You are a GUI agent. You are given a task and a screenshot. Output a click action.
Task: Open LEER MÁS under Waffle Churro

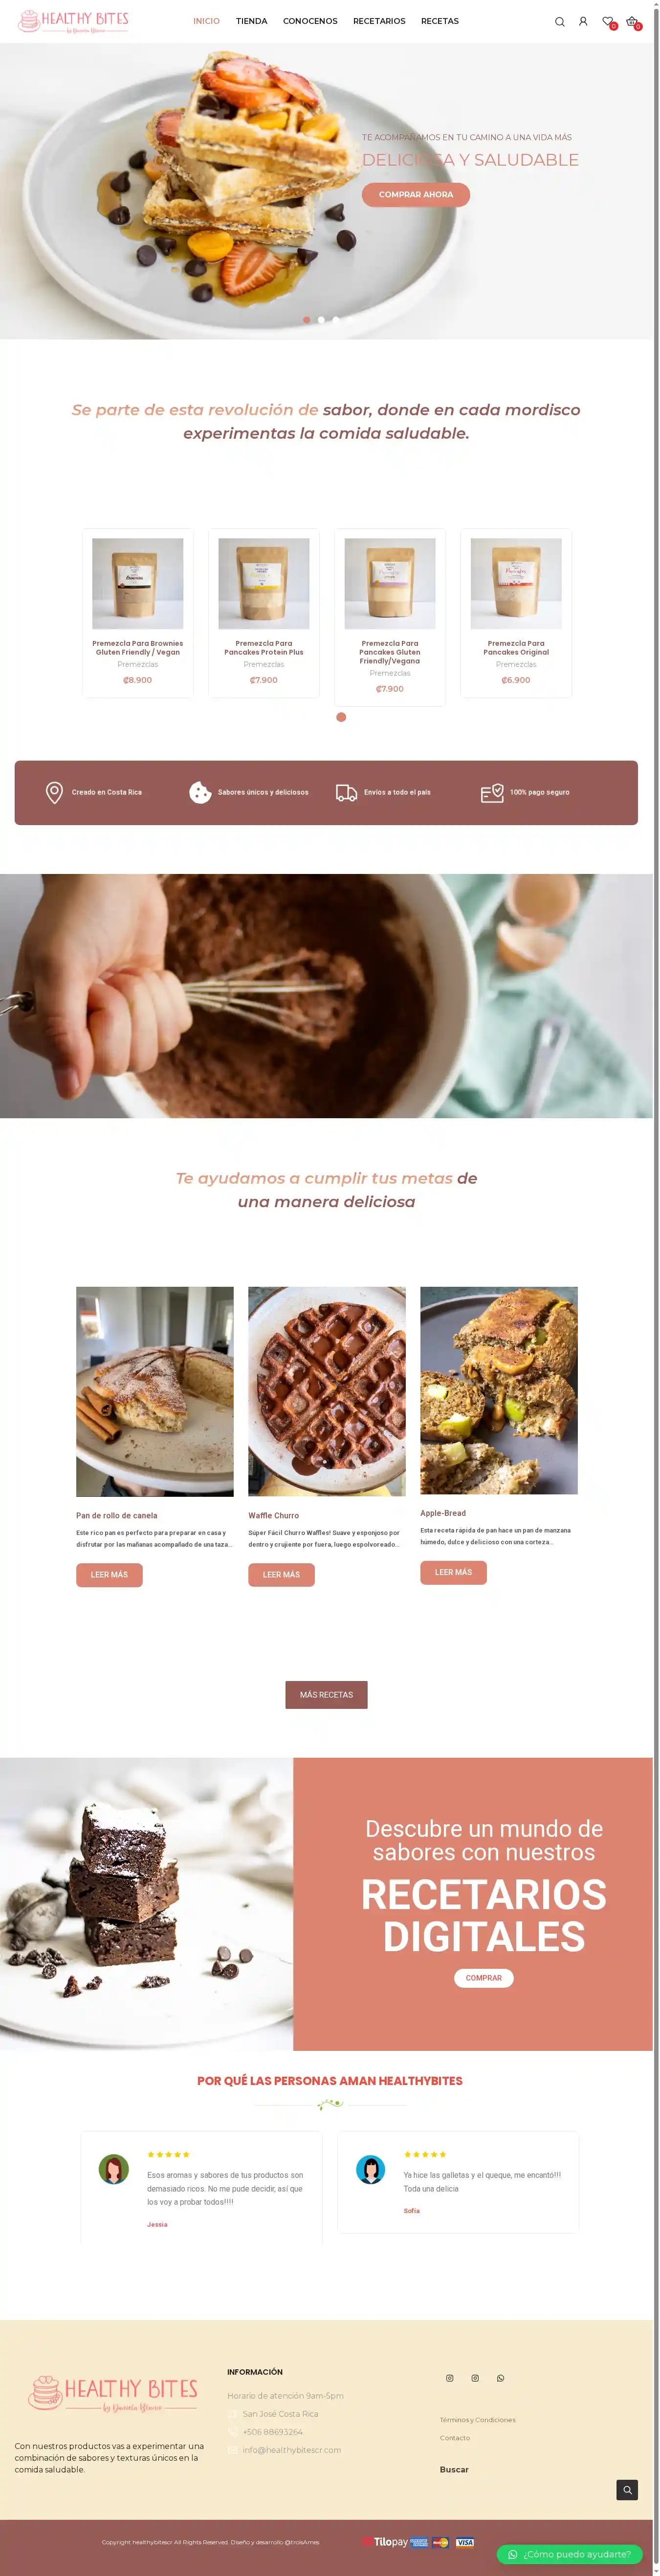pos(281,1574)
